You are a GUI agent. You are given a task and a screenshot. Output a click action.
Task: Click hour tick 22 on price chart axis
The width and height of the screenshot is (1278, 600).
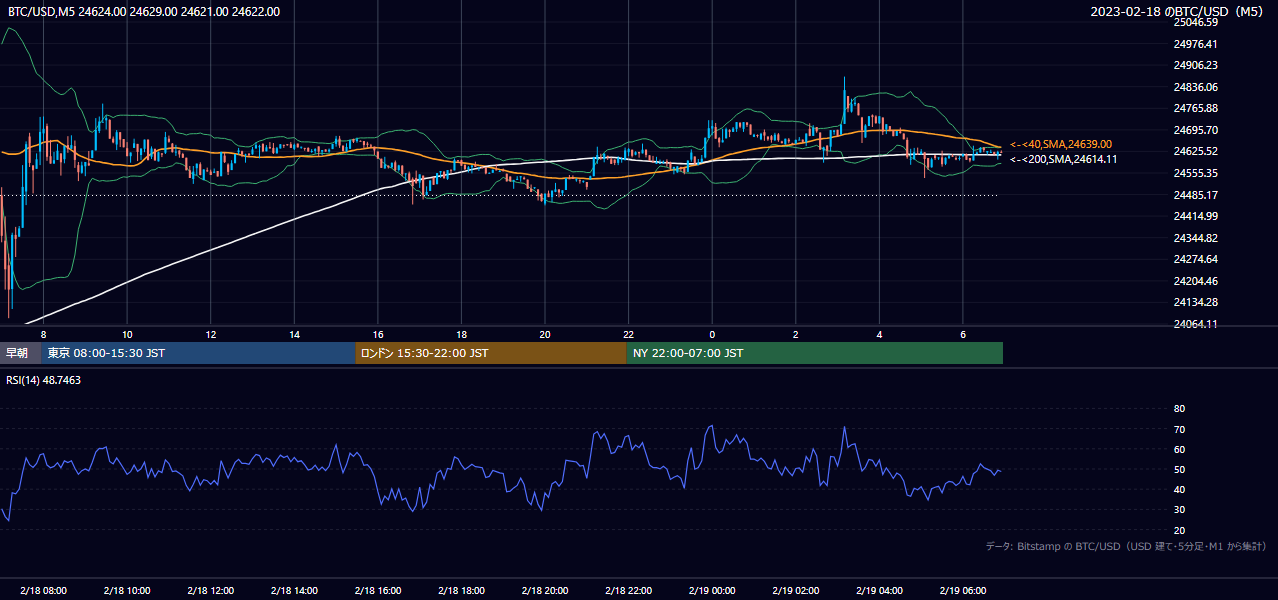[x=628, y=334]
